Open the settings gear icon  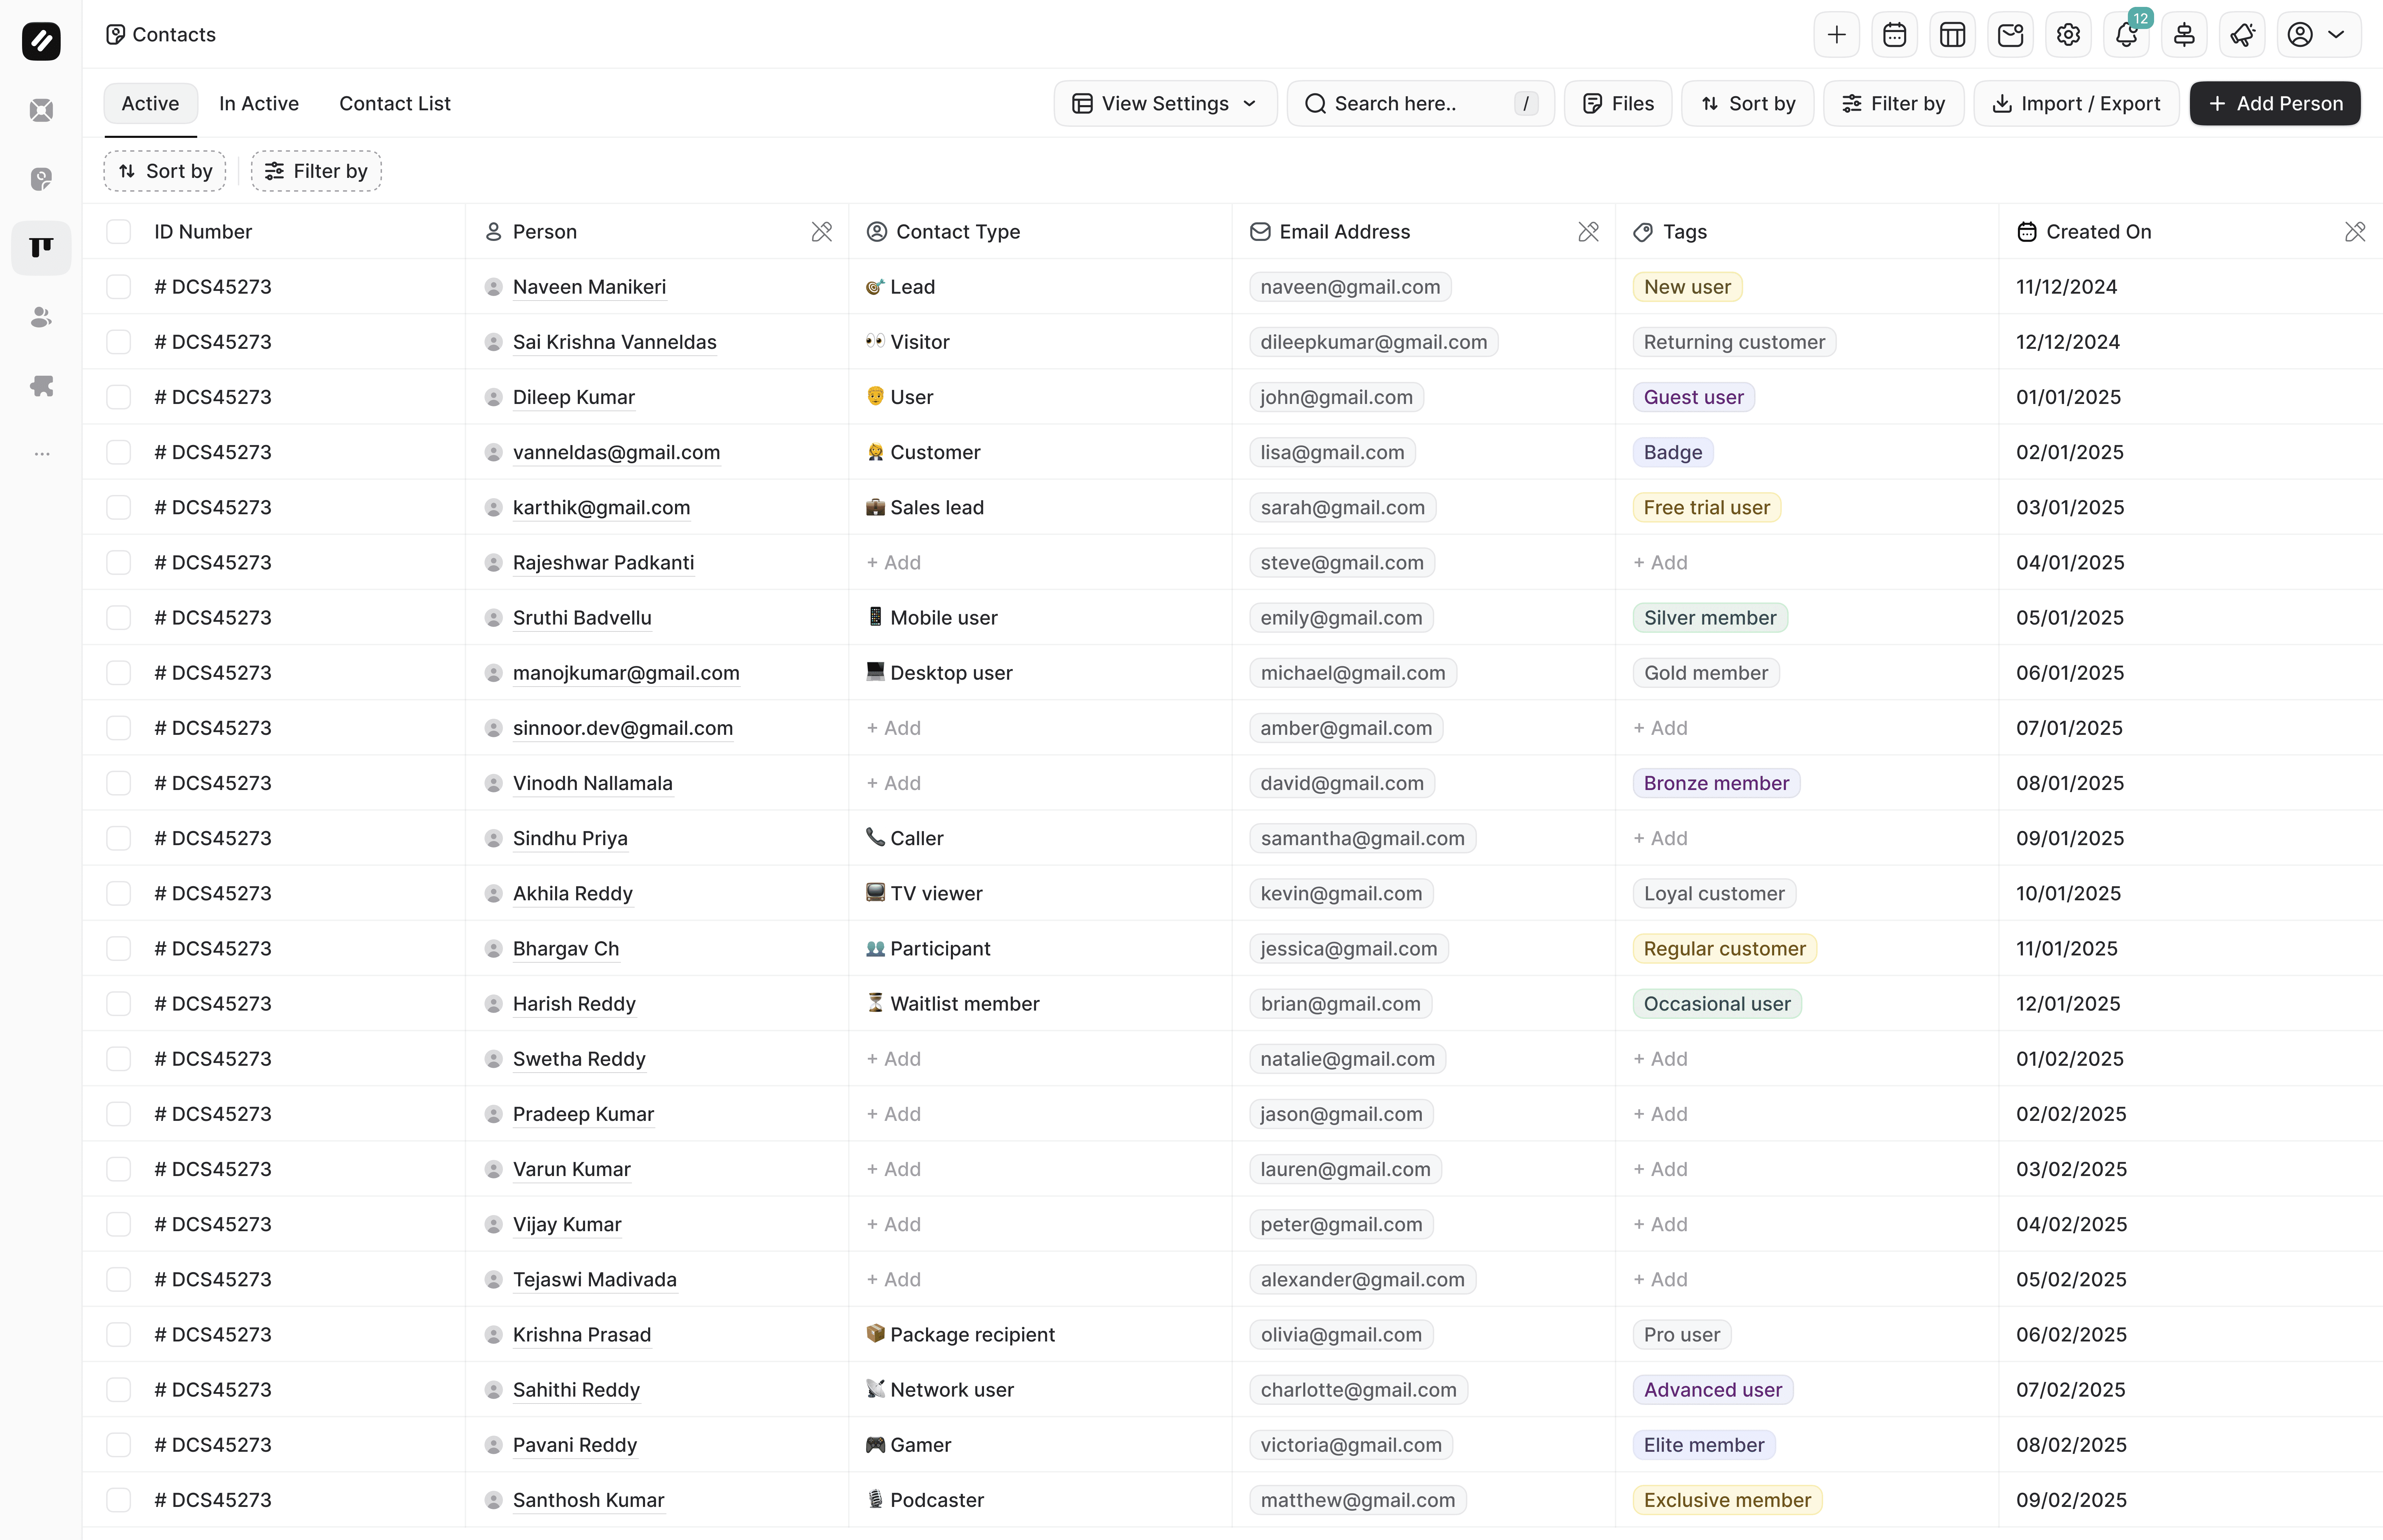2068,35
